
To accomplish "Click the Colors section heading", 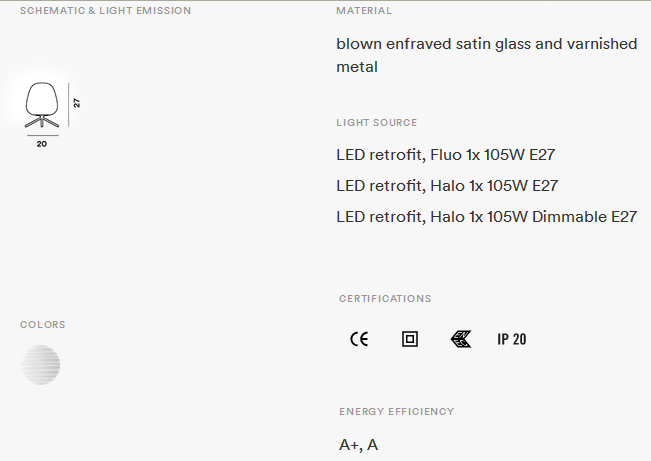I will (43, 325).
